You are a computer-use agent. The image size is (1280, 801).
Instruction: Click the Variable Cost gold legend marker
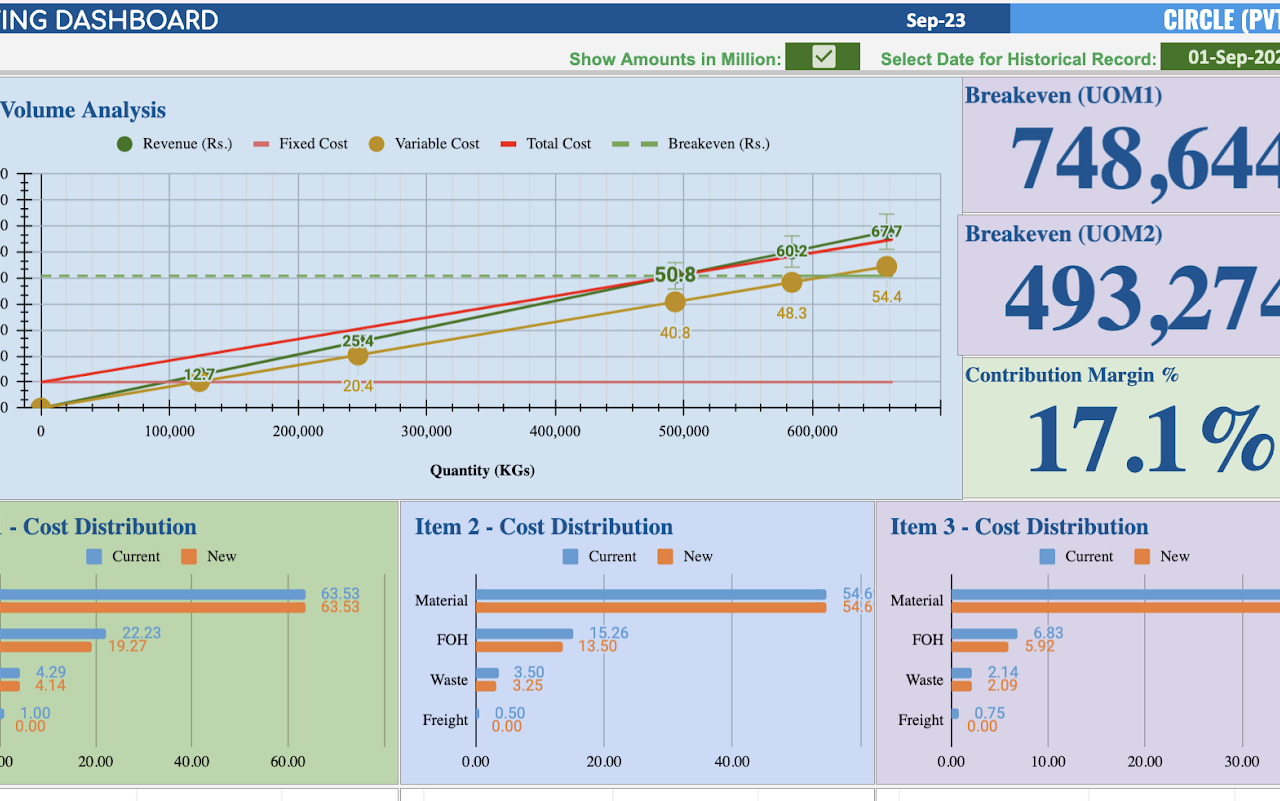[375, 143]
